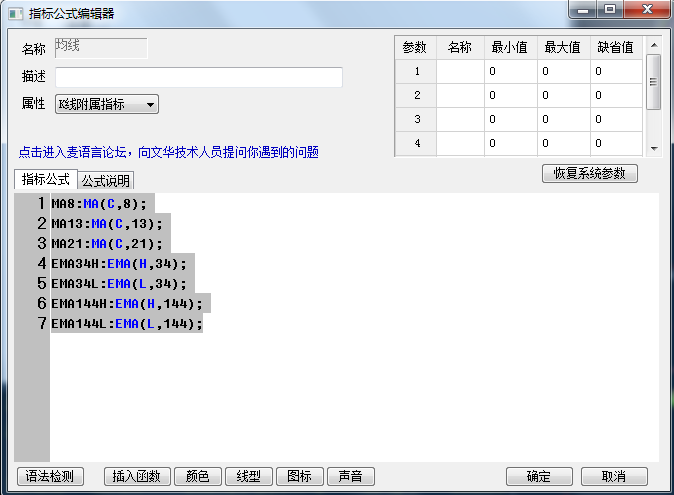Click the 描述 description input field
This screenshot has height=495, width=674.
pyautogui.click(x=199, y=77)
